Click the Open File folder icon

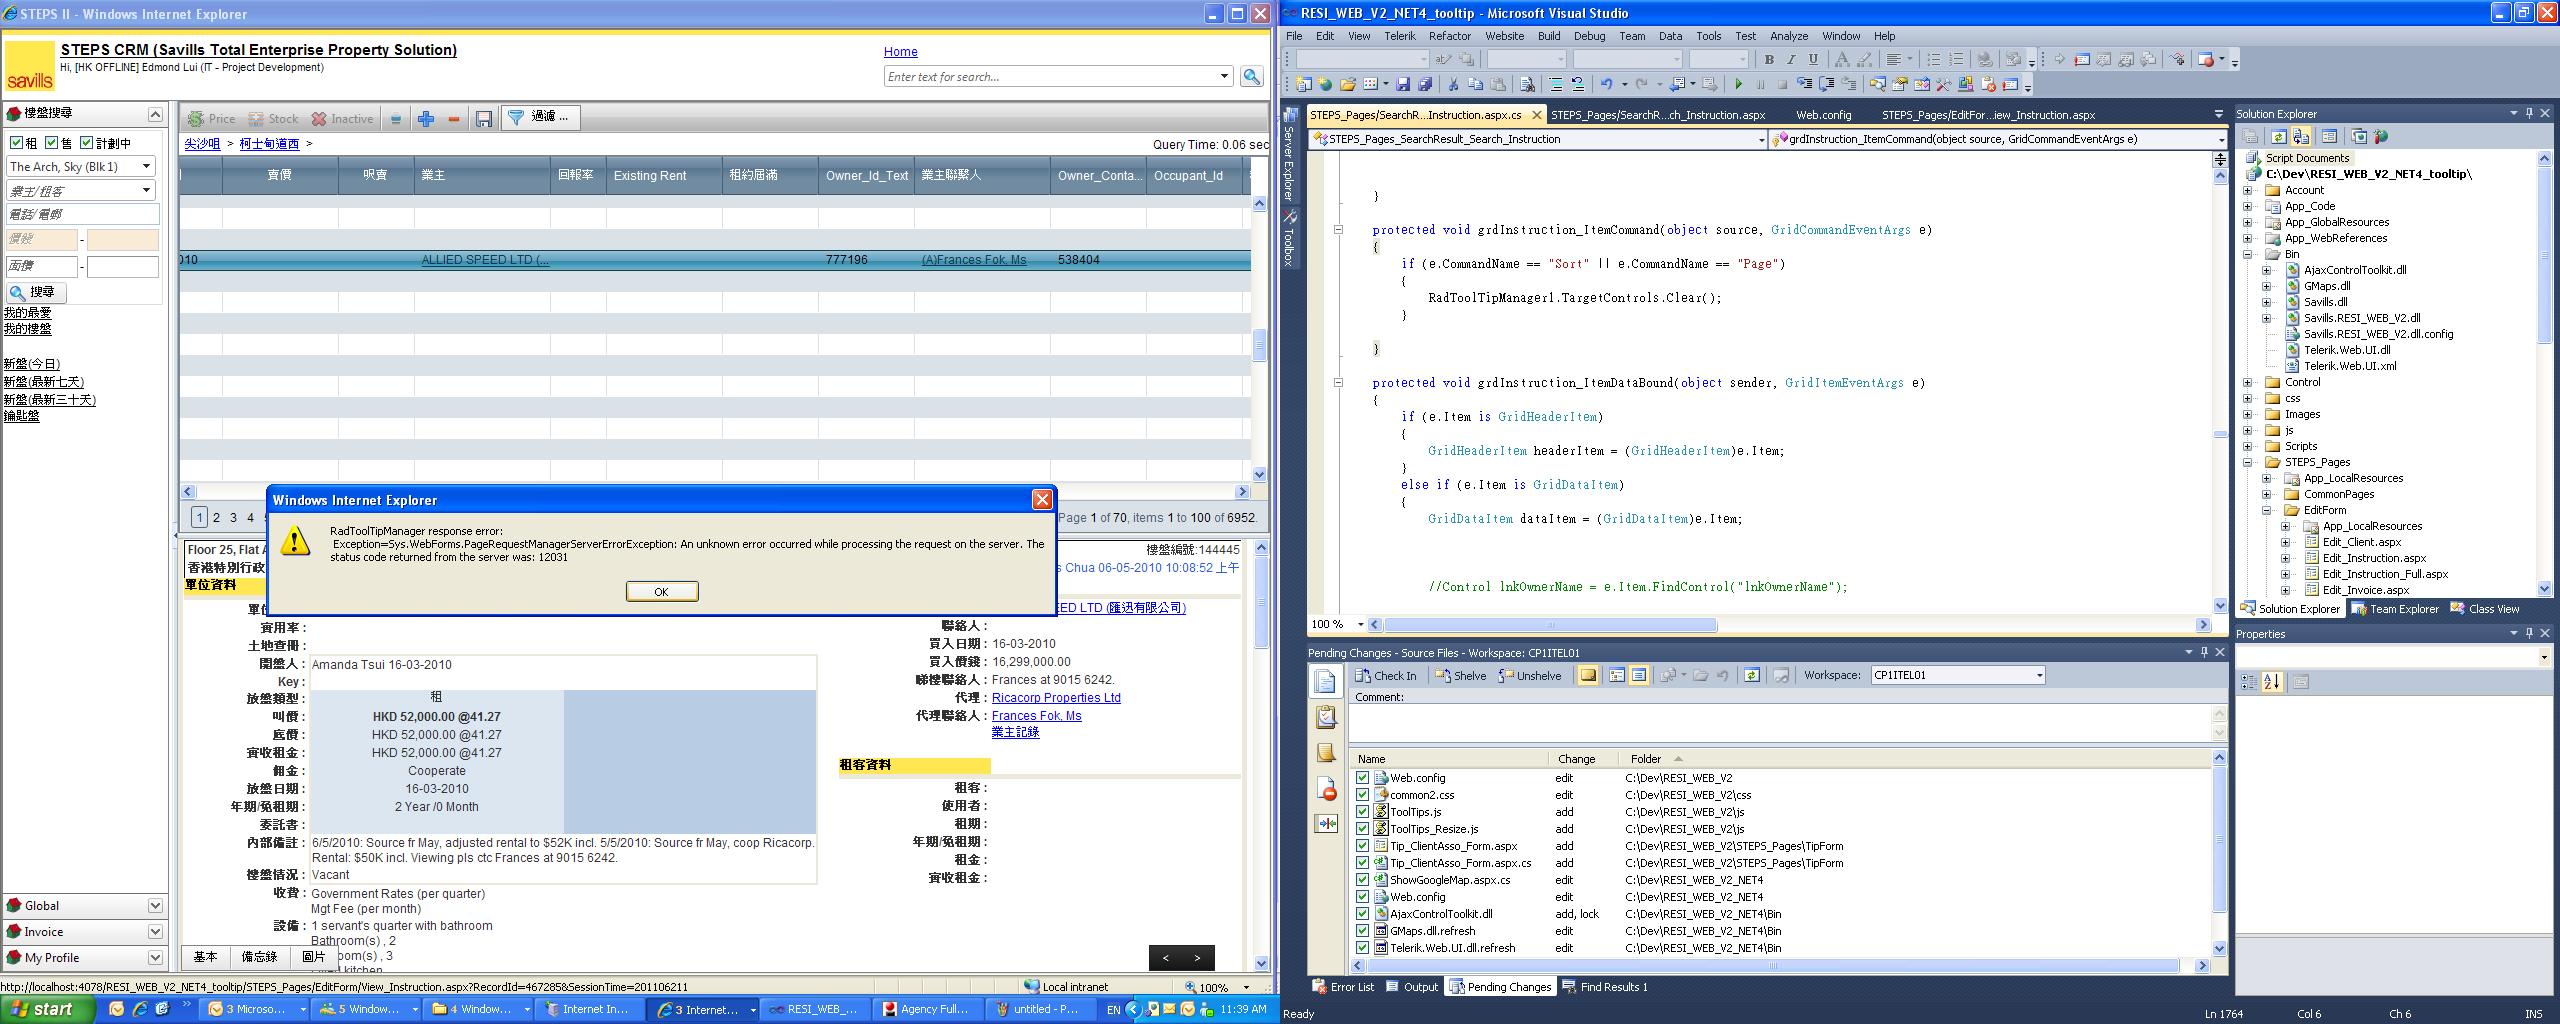(1347, 85)
